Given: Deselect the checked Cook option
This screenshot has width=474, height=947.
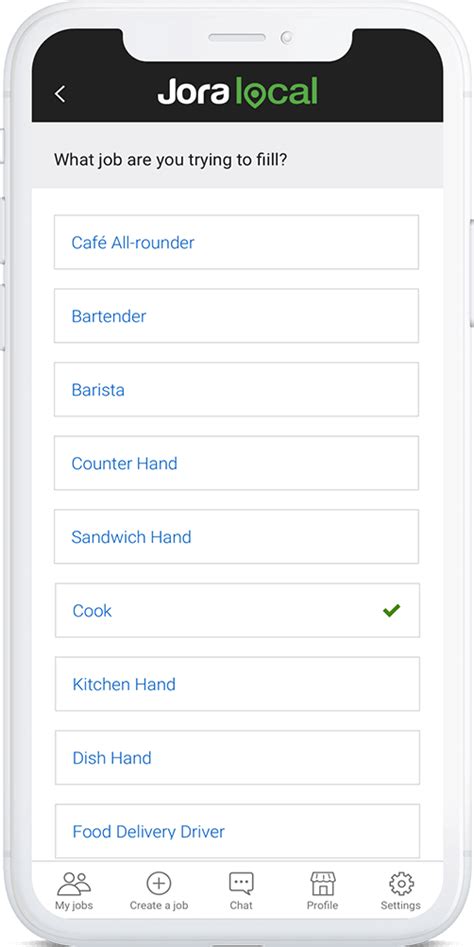Looking at the screenshot, I should [237, 611].
